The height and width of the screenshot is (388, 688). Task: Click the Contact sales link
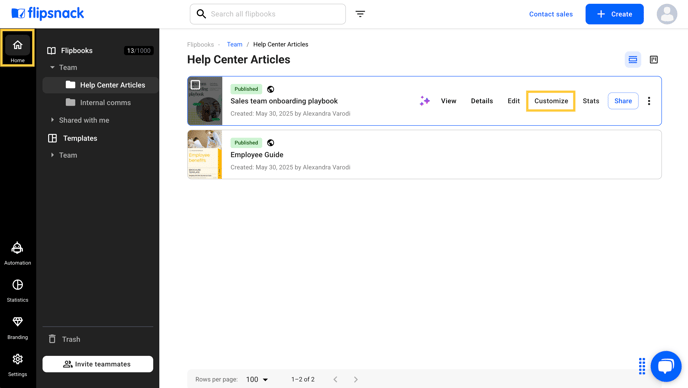coord(551,14)
